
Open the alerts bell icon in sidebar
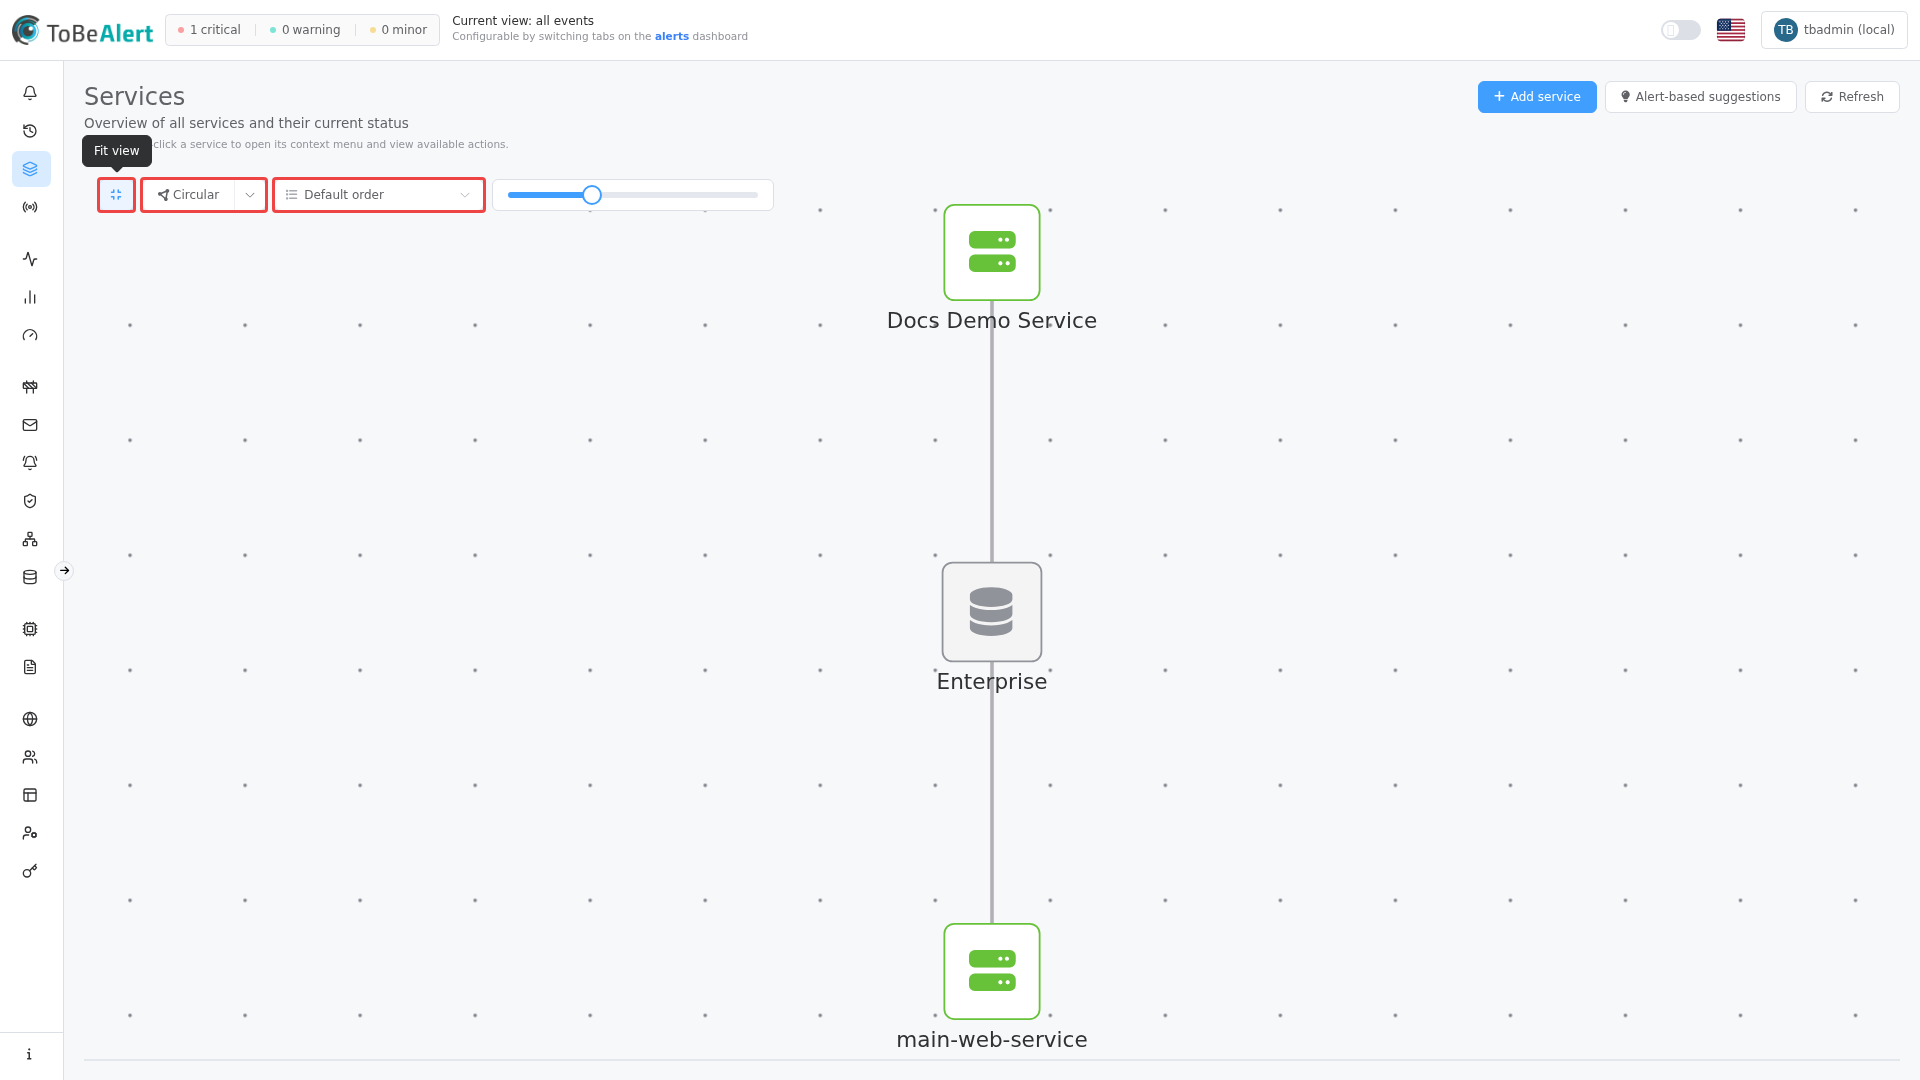click(x=30, y=93)
